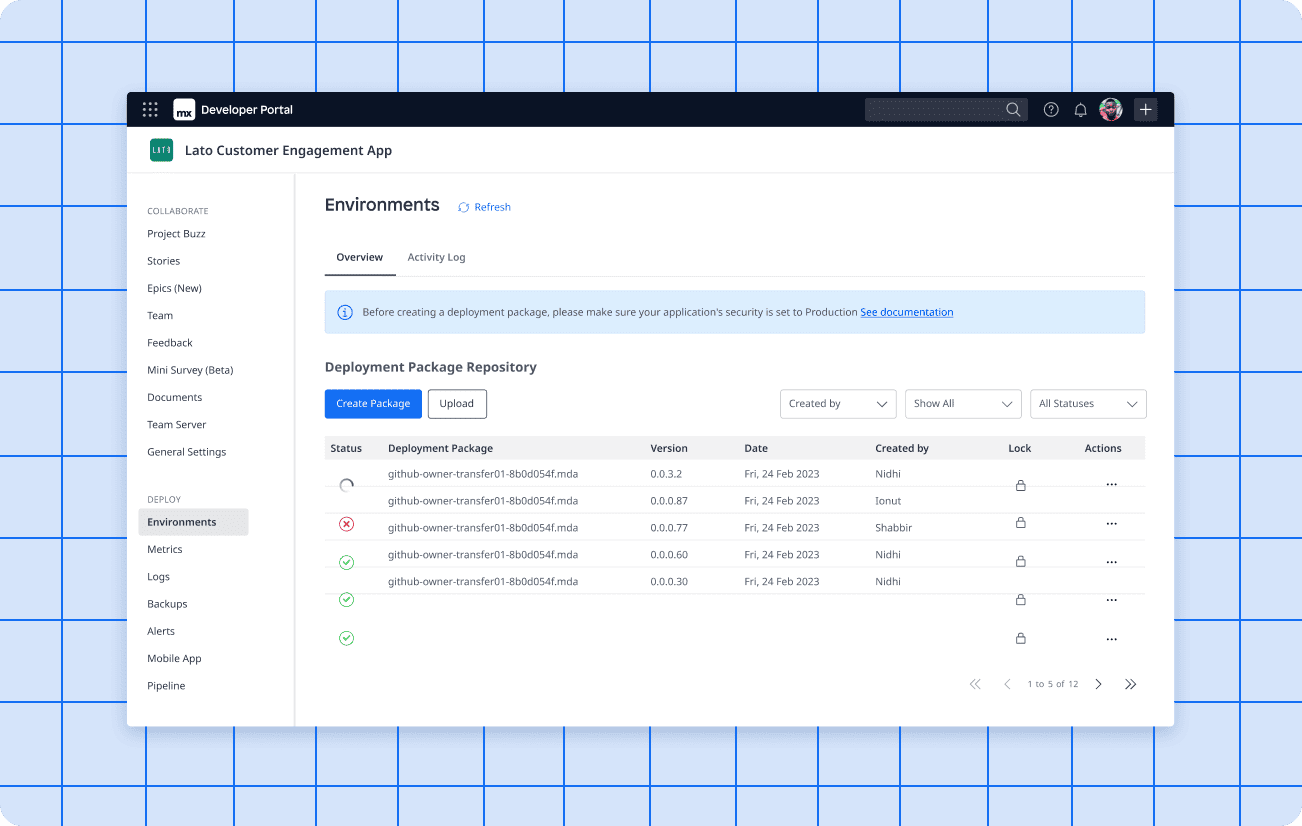This screenshot has height=826, width=1302.
Task: Expand the Created by dropdown
Action: pyautogui.click(x=838, y=404)
